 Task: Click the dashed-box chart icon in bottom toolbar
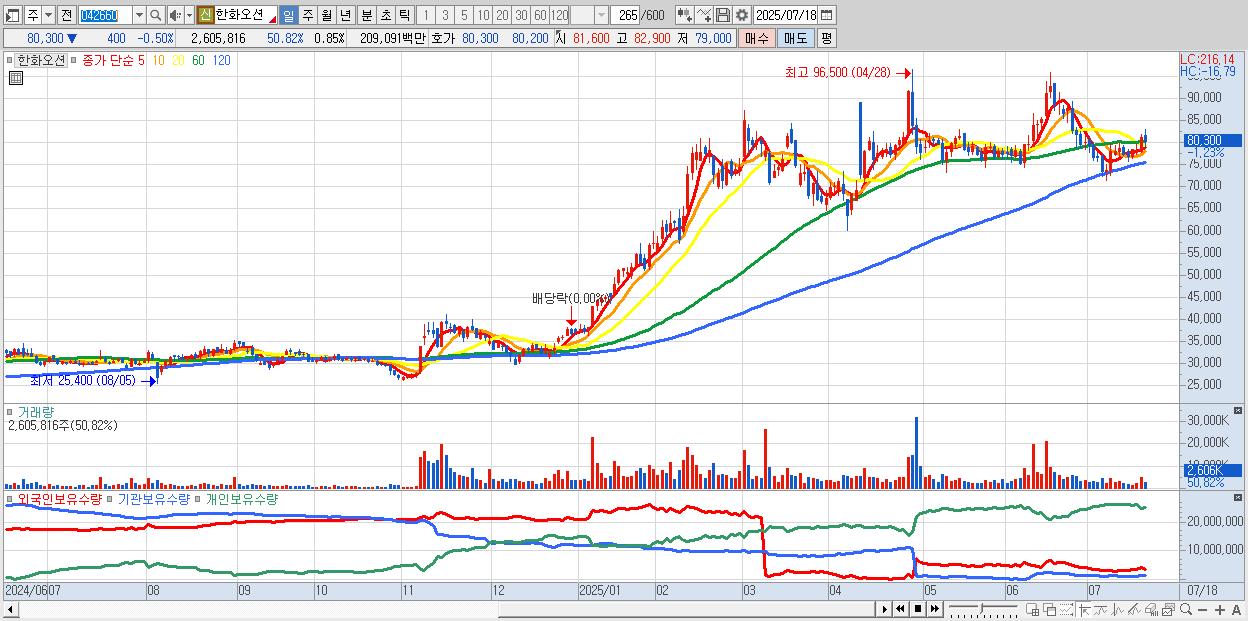(1066, 610)
